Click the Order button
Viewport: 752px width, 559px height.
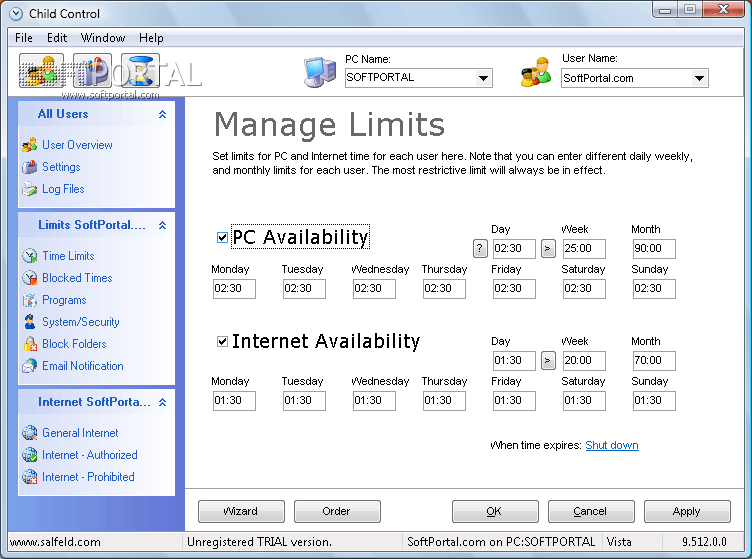[x=337, y=512]
